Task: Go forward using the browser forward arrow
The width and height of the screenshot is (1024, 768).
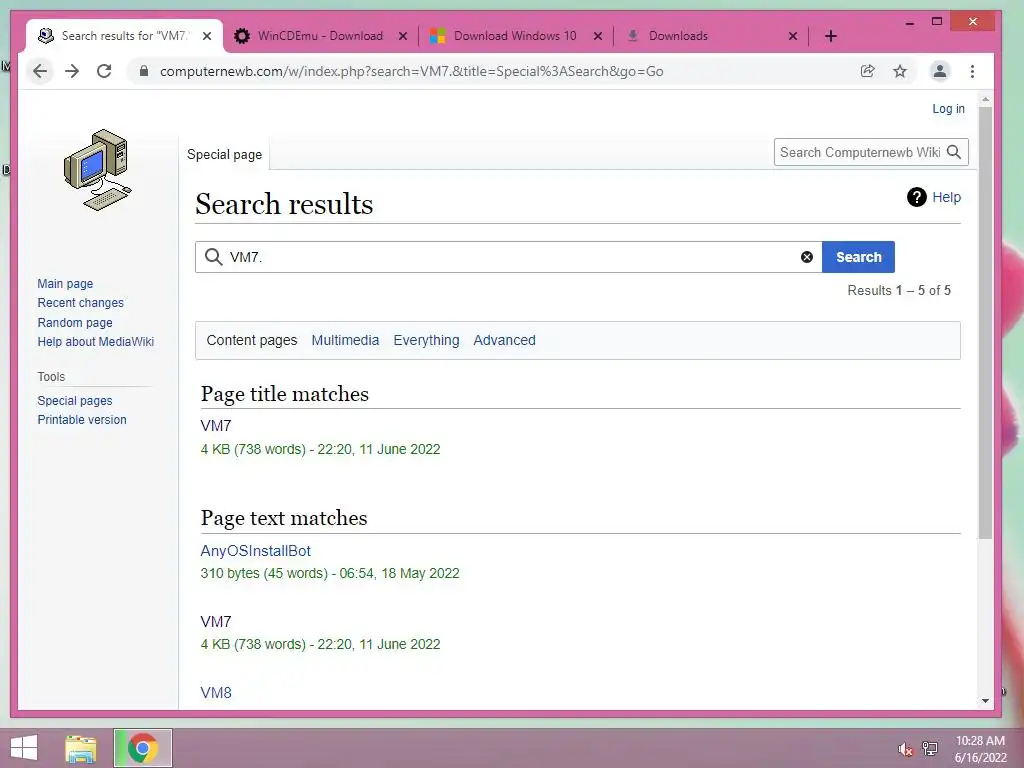Action: pos(72,71)
